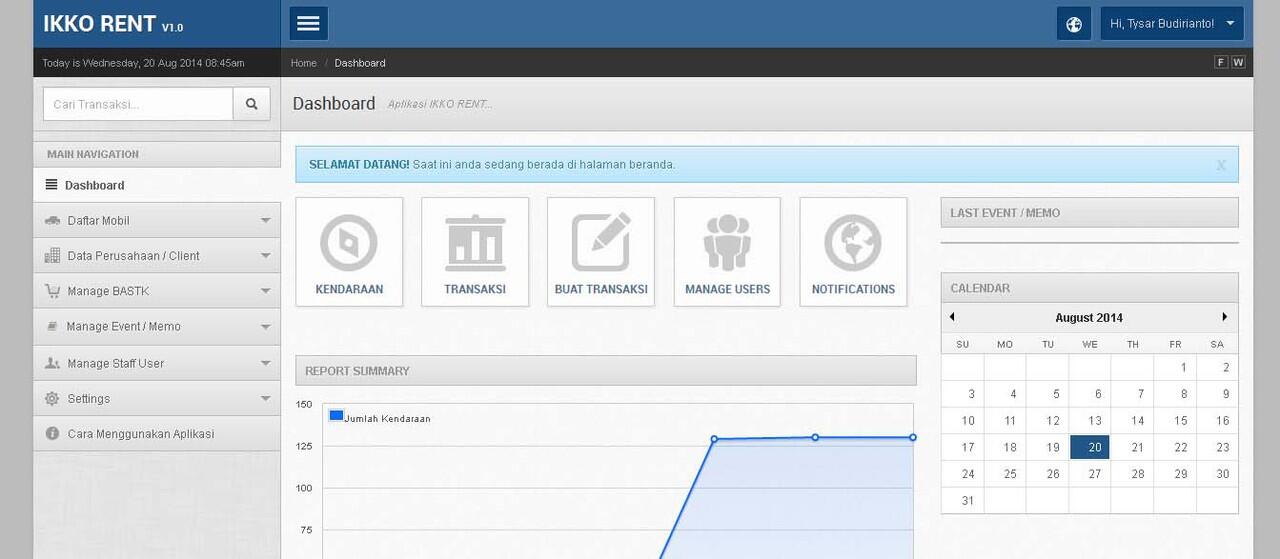Click the Calendar panel header

pos(1089,287)
